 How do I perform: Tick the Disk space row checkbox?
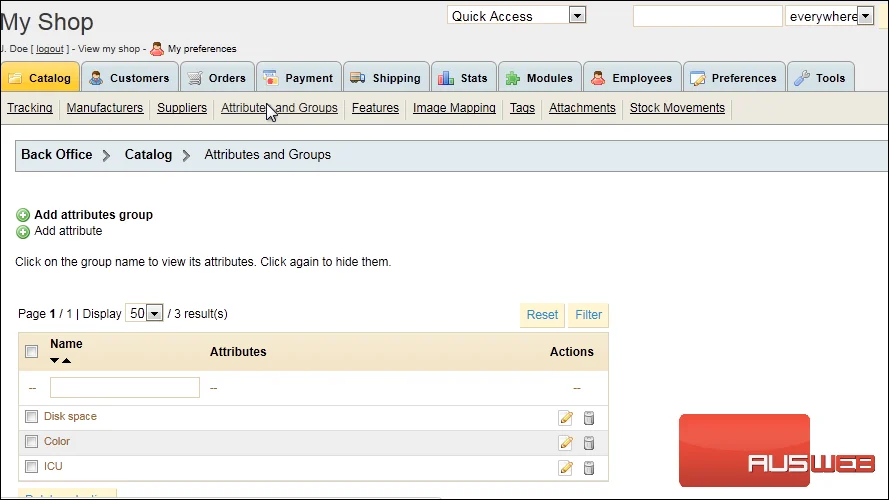(31, 417)
